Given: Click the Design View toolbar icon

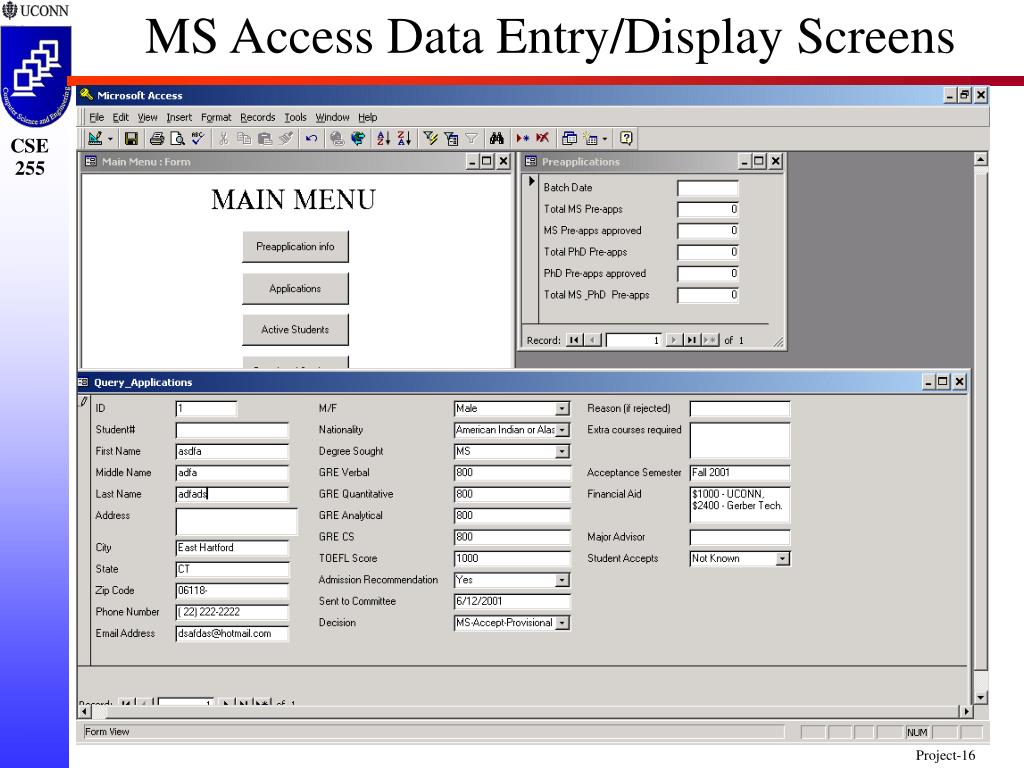Looking at the screenshot, I should coord(95,138).
